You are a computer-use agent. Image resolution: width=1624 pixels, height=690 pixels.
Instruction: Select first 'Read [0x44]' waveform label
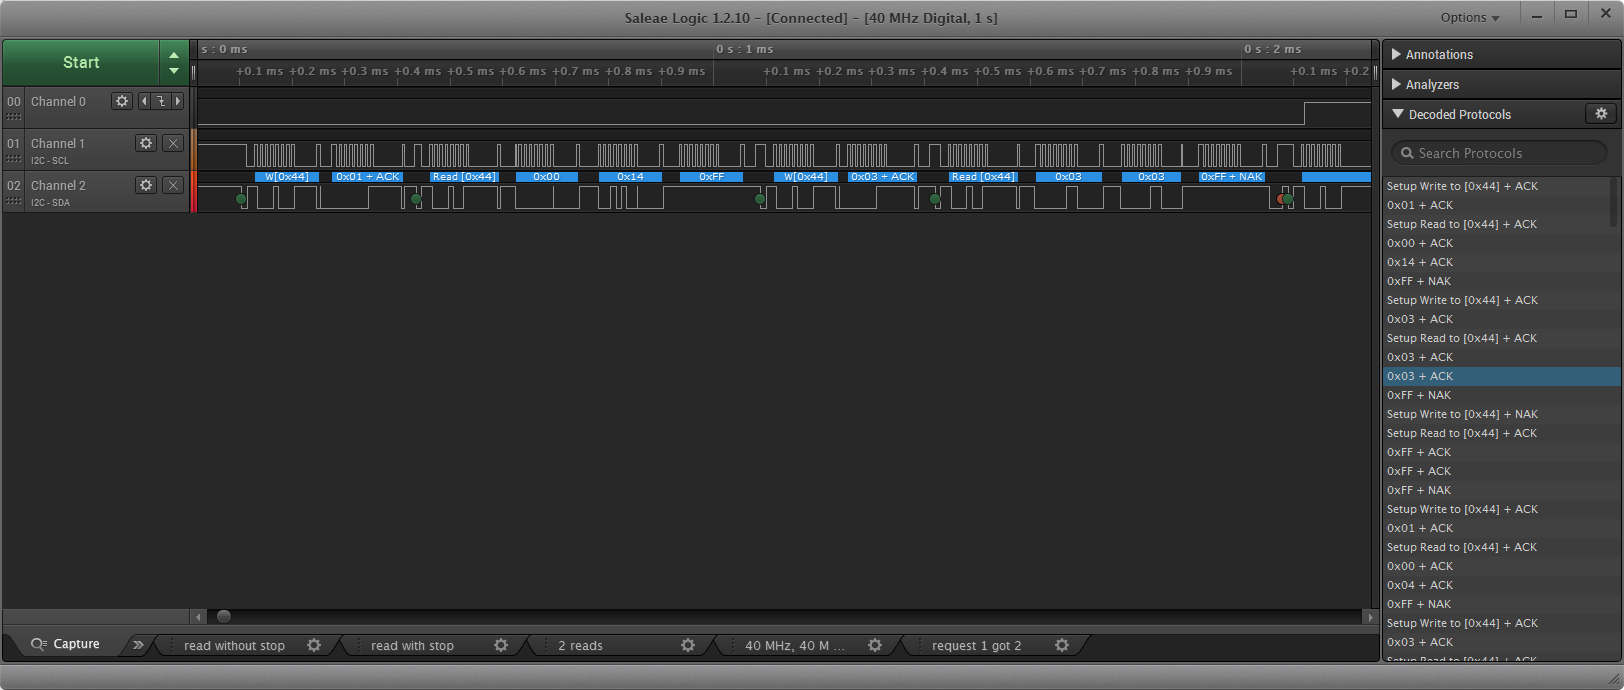464,177
